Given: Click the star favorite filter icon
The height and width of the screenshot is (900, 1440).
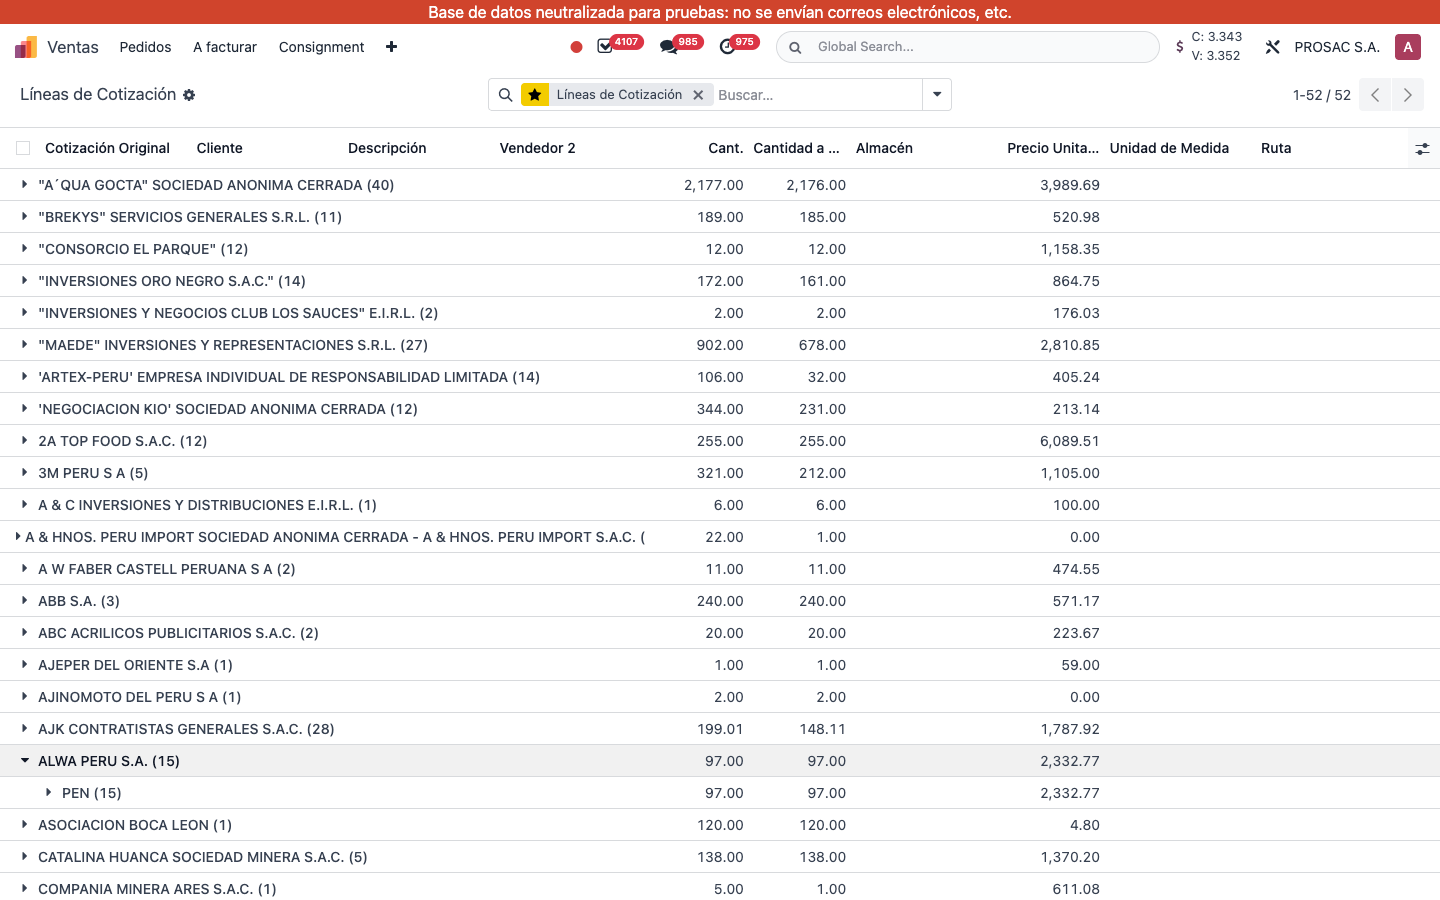Looking at the screenshot, I should tap(535, 95).
